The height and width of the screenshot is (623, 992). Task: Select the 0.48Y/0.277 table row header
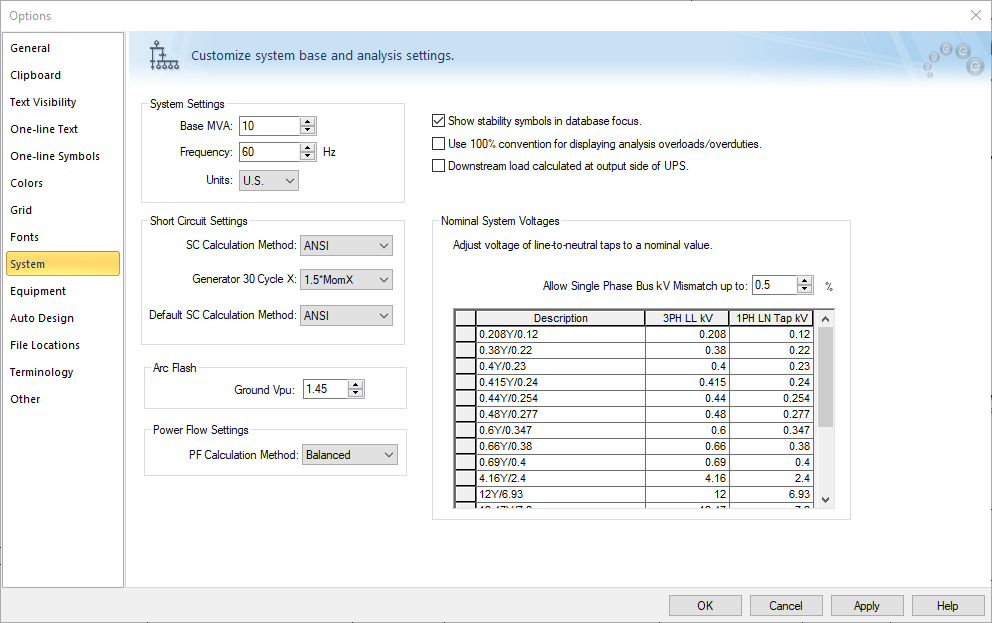pos(464,414)
